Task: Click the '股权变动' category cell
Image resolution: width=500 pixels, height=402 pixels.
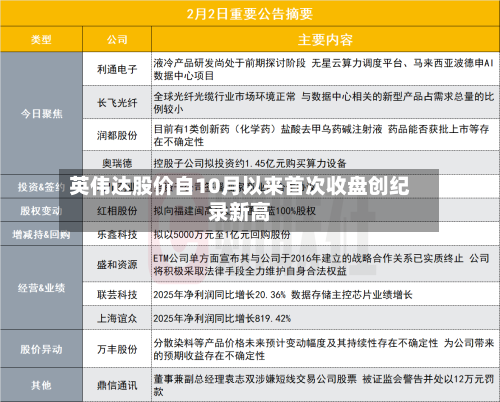Action: pyautogui.click(x=41, y=211)
